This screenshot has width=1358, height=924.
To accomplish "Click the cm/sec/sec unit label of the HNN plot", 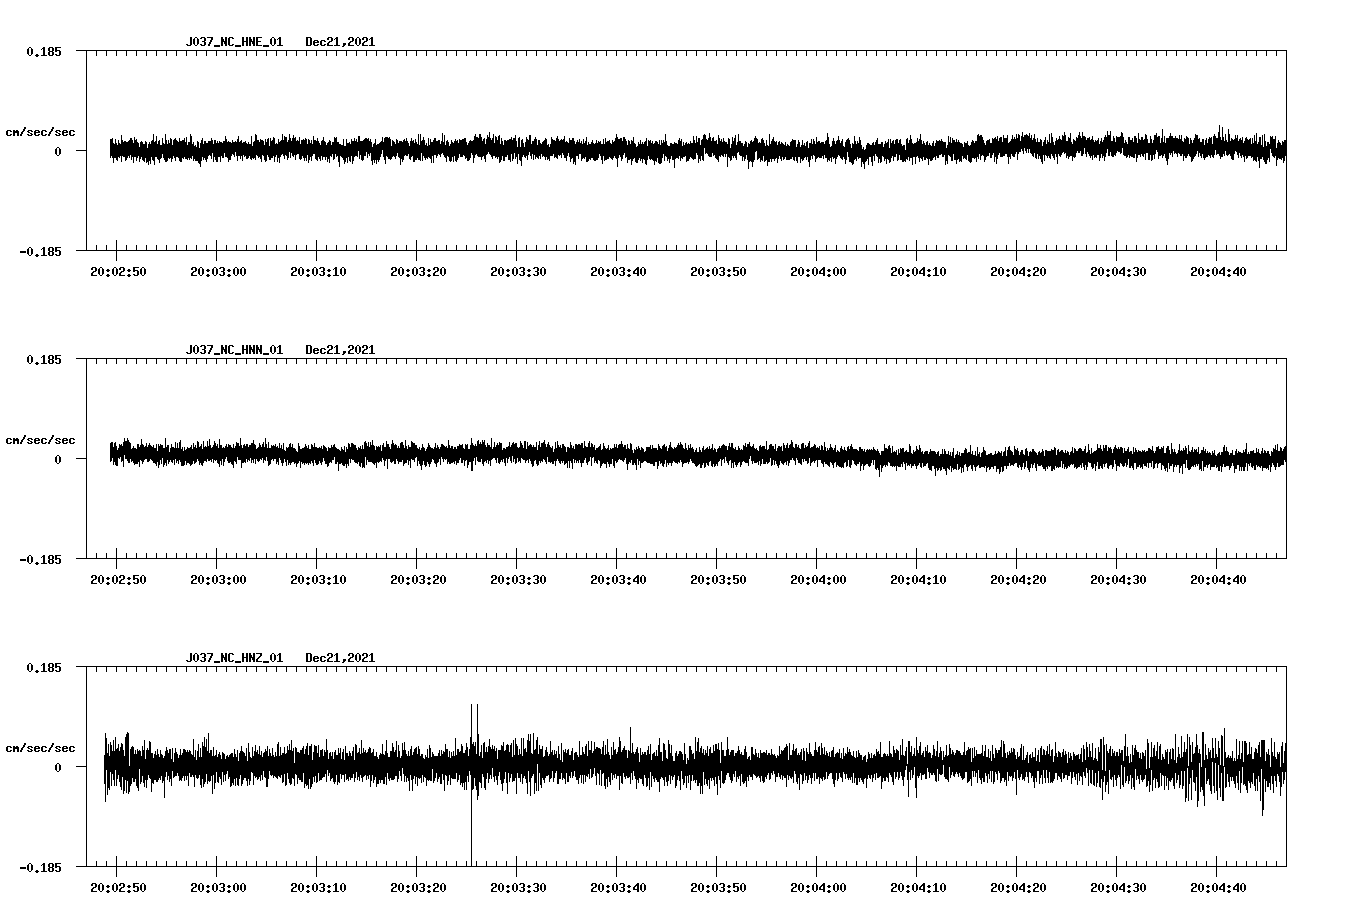I will click(40, 440).
